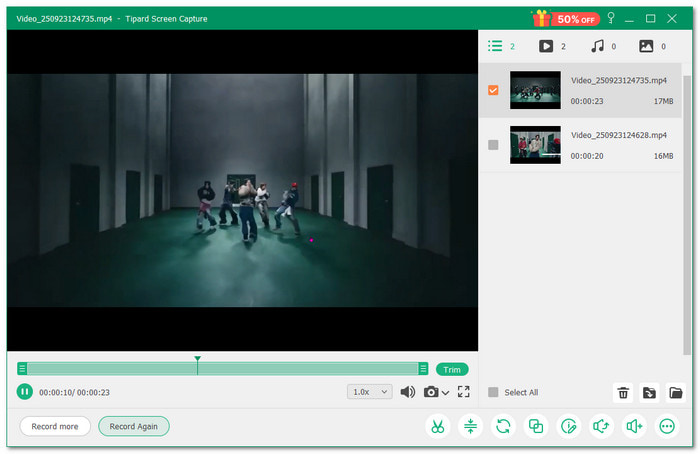The image size is (700, 454).
Task: Check the Video_250923124628.mp4 checkbox
Action: [493, 145]
